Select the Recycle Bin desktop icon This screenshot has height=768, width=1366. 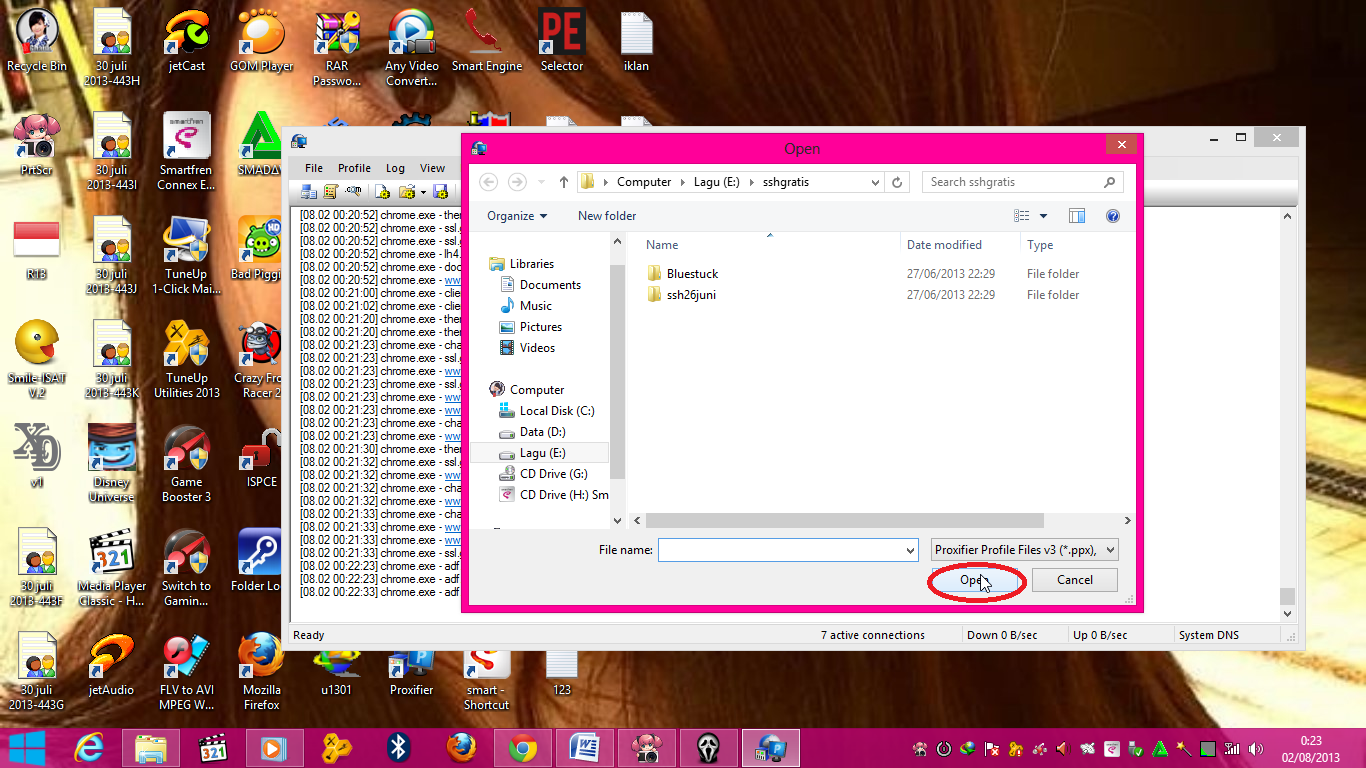coord(37,40)
